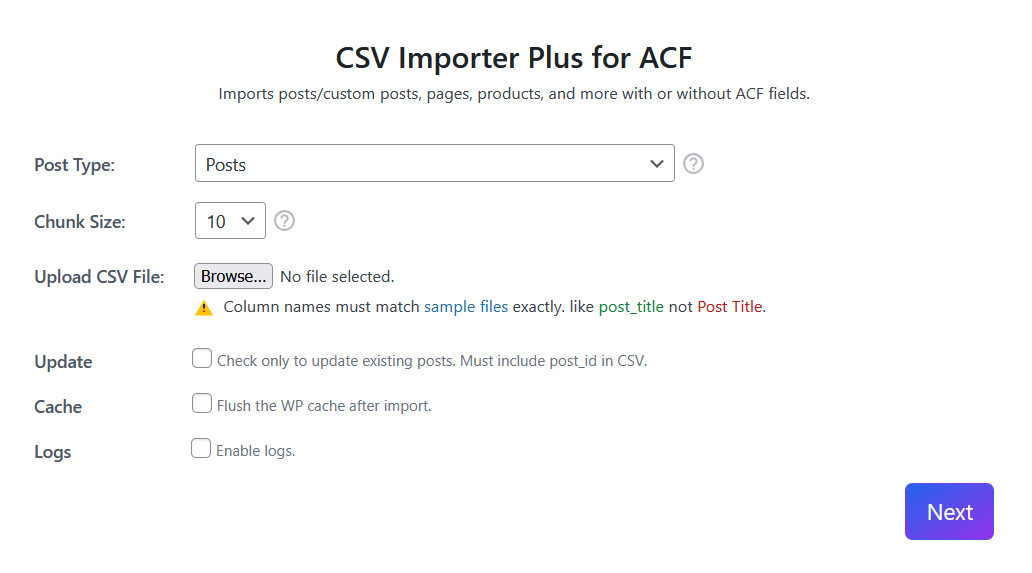Click the 'Upload CSV File:' label

99,277
